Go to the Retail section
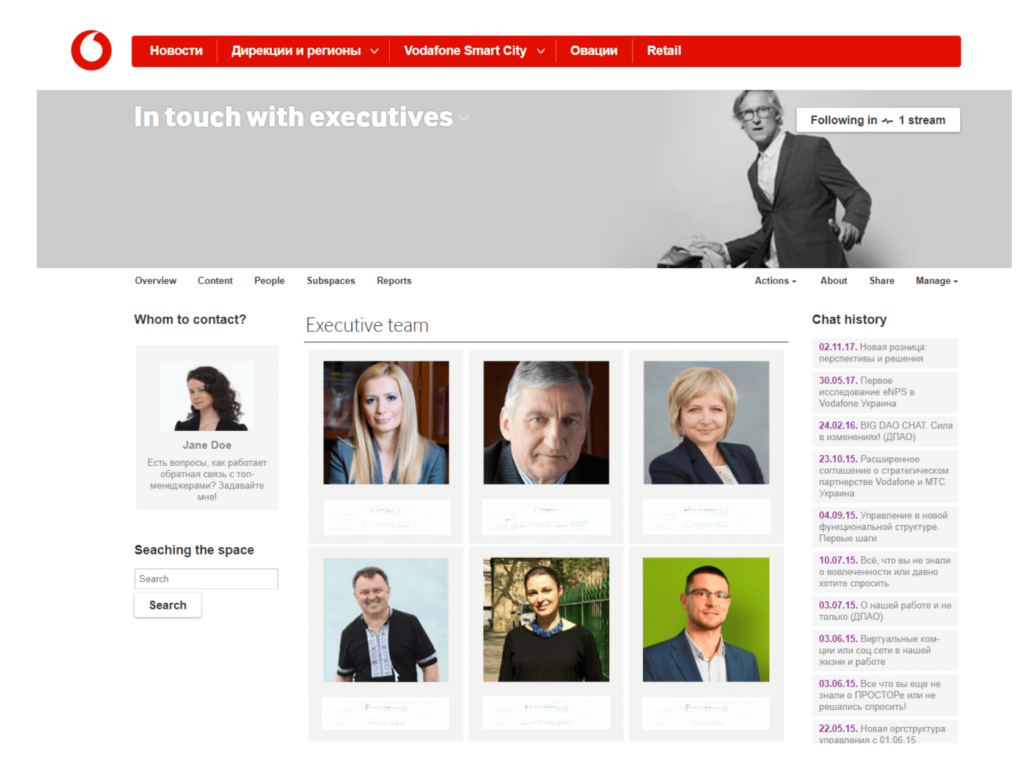Viewport: 1024px width, 769px height. pos(664,51)
